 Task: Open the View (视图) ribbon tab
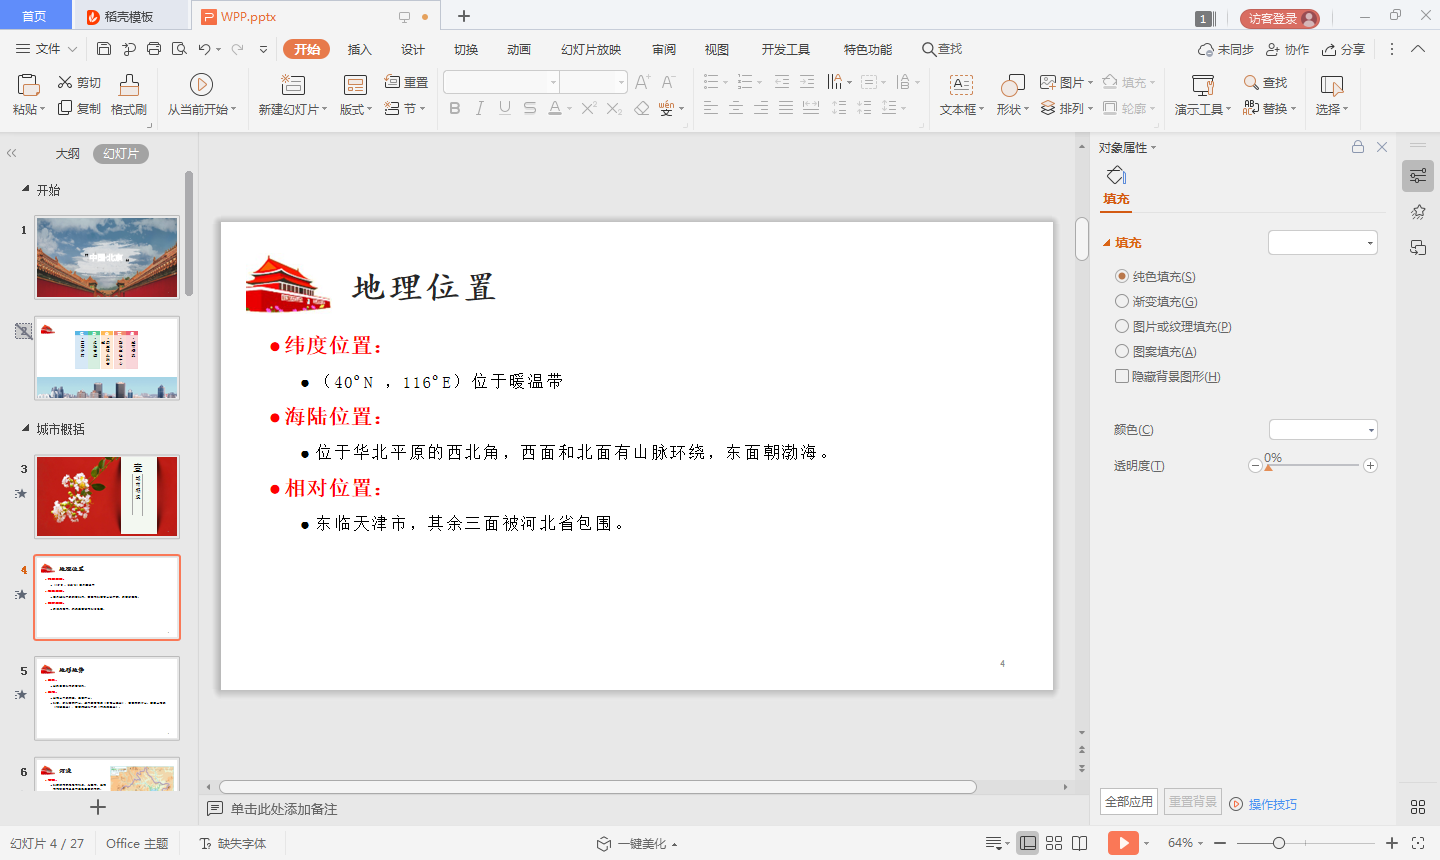pyautogui.click(x=717, y=49)
